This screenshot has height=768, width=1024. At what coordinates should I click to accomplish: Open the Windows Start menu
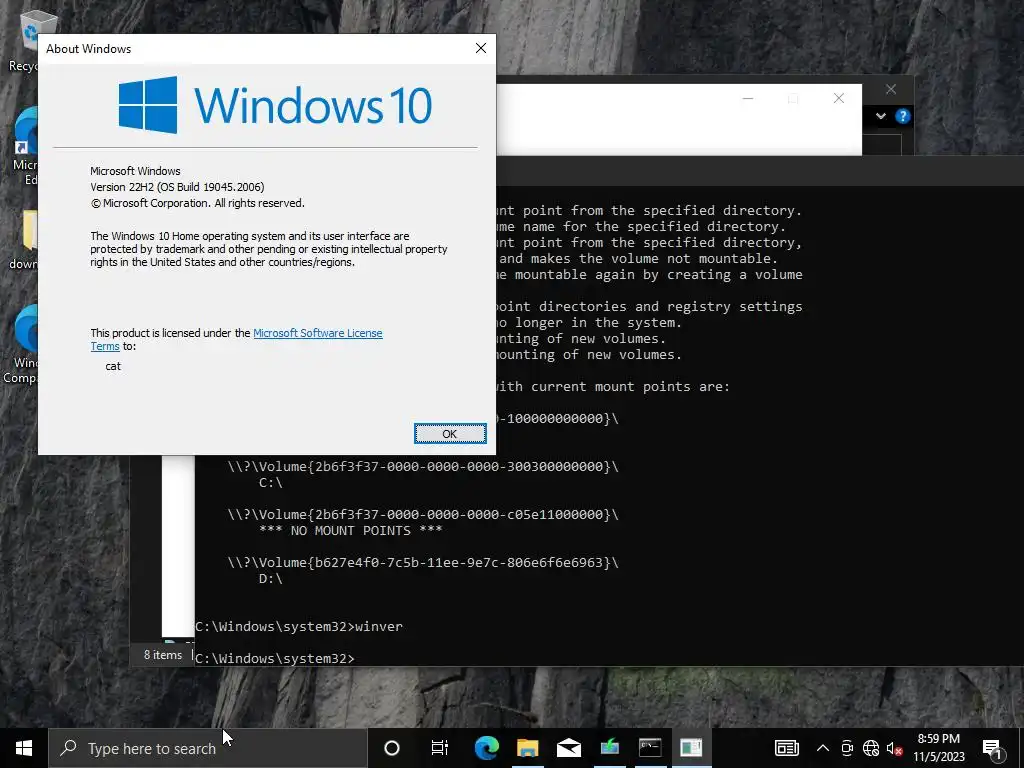[x=24, y=748]
